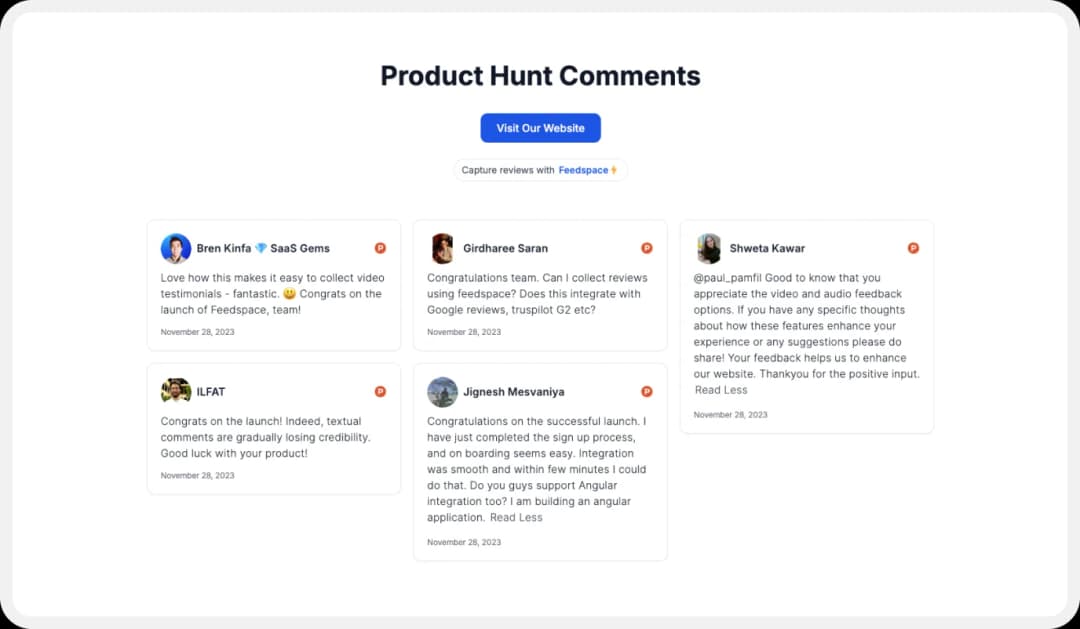Click the Product Hunt icon on Bren Kinfa's card

380,247
